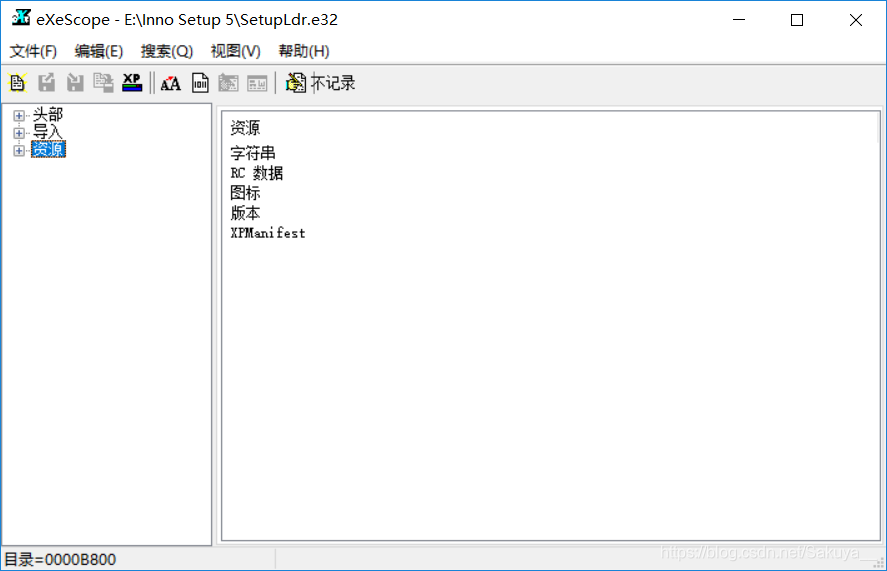Click the 字符串 line in right pane
The width and height of the screenshot is (887, 571).
pos(253,153)
